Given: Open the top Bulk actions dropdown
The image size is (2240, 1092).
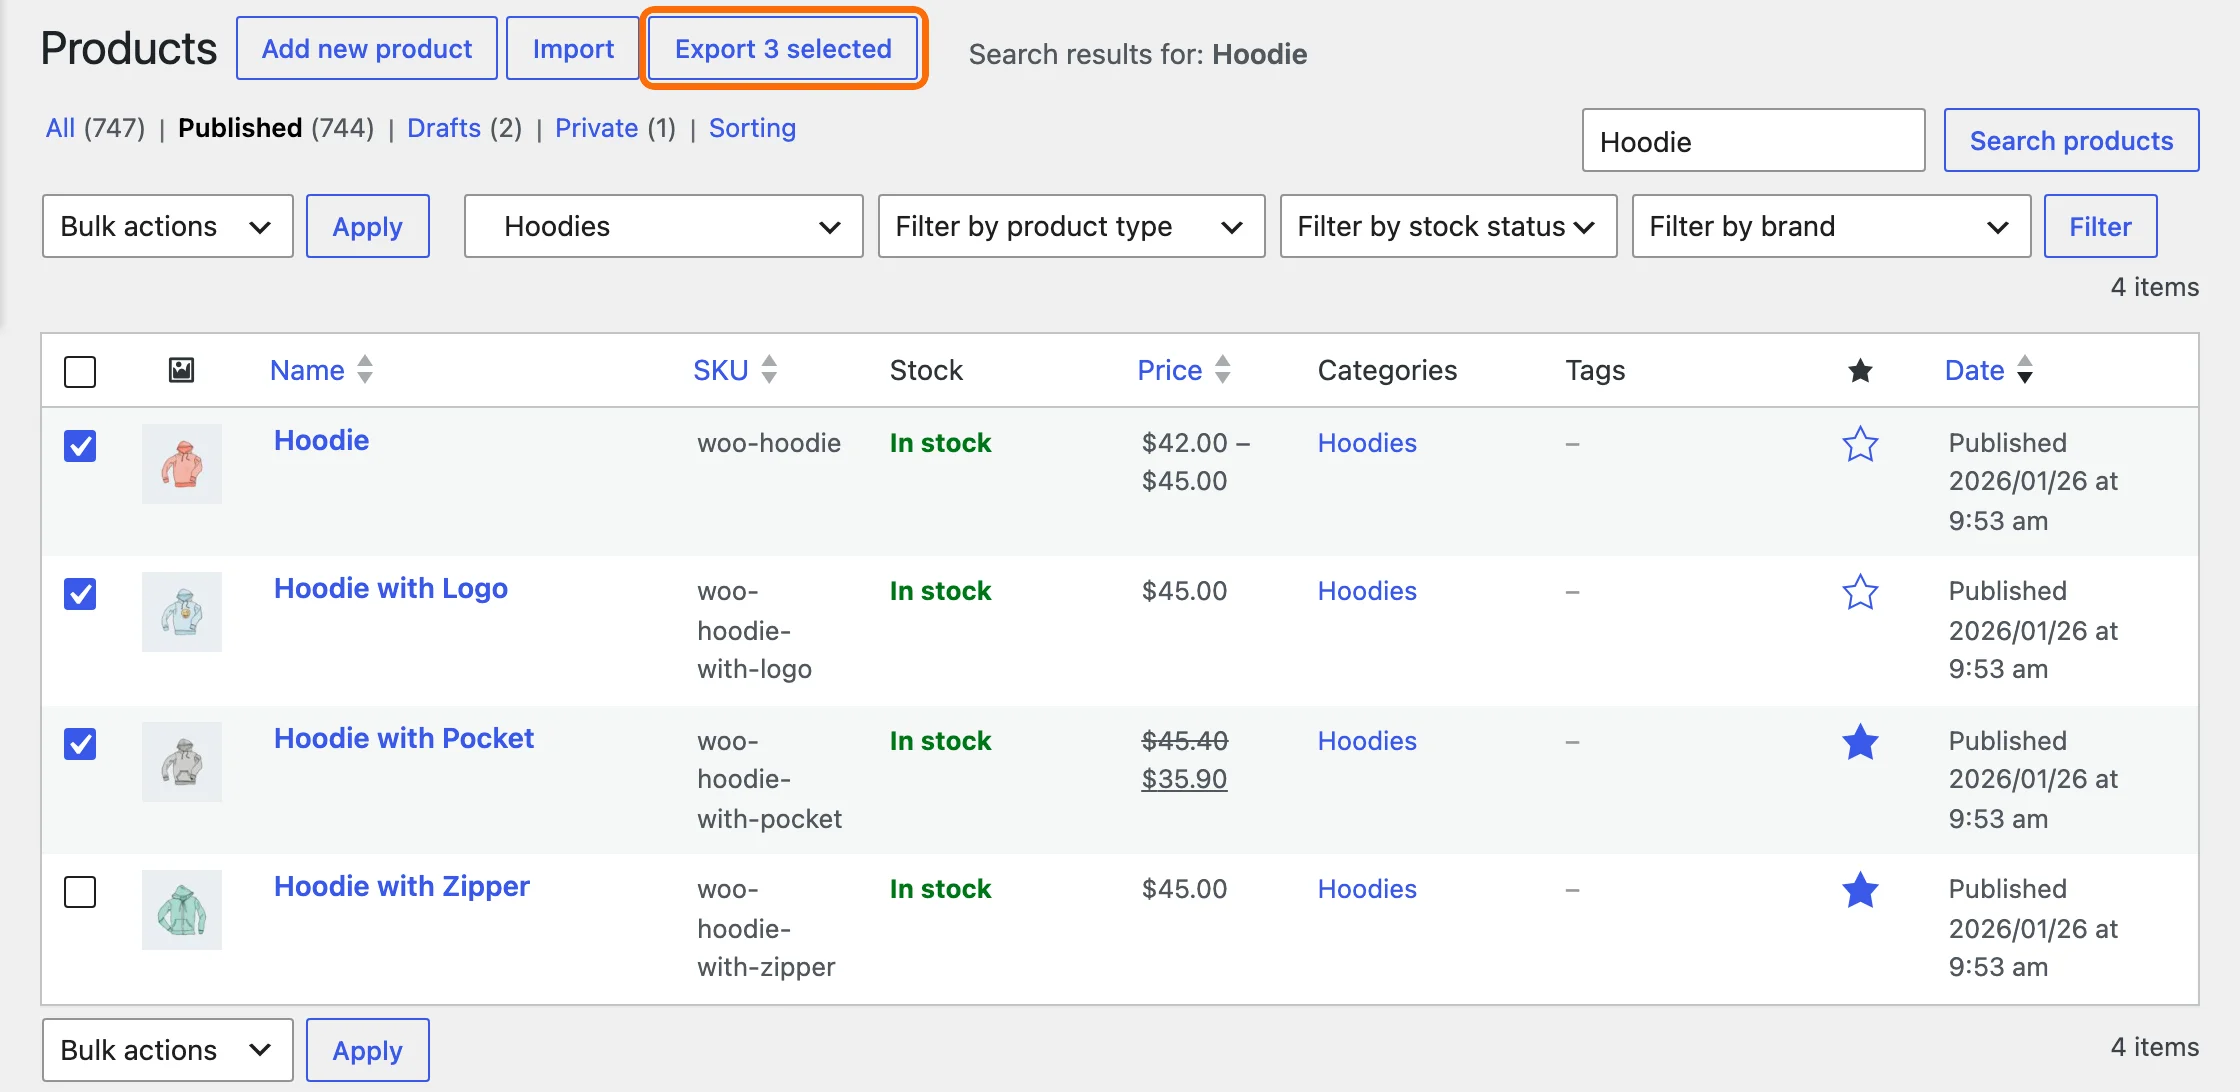Looking at the screenshot, I should tap(168, 227).
